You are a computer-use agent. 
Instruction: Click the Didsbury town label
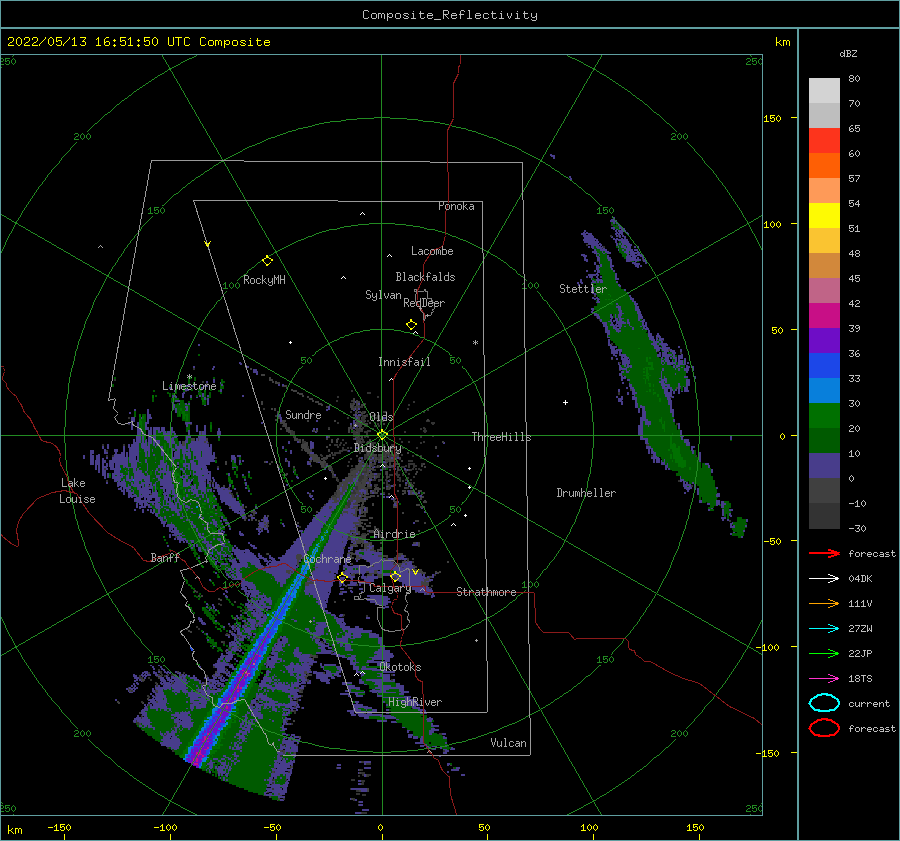377,448
